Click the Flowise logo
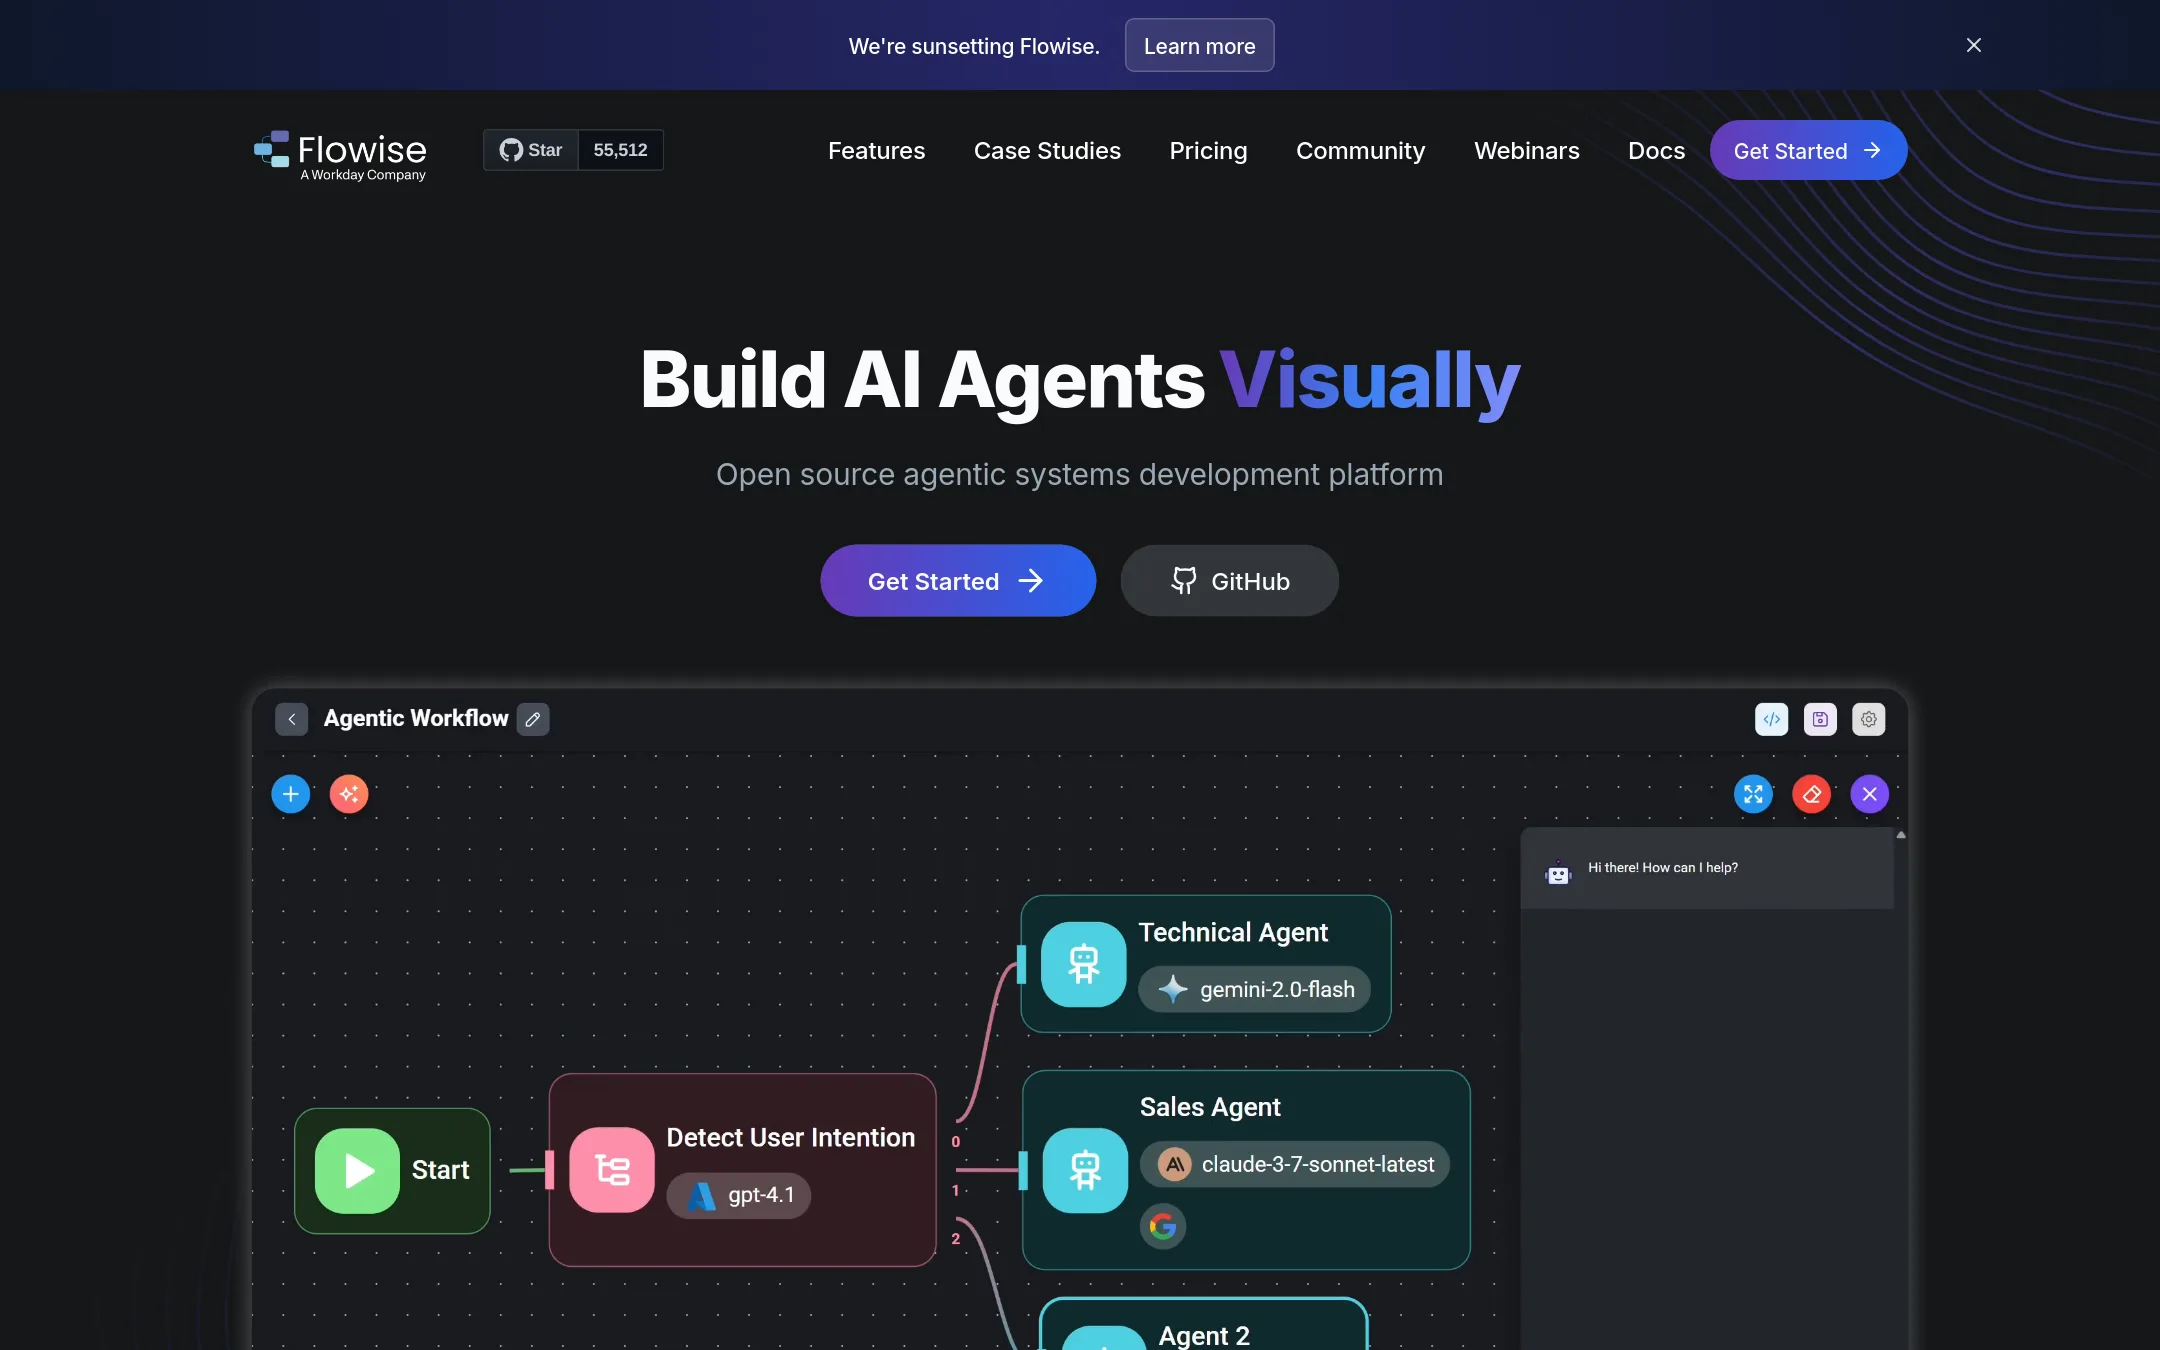Image resolution: width=2160 pixels, height=1350 pixels. point(340,155)
